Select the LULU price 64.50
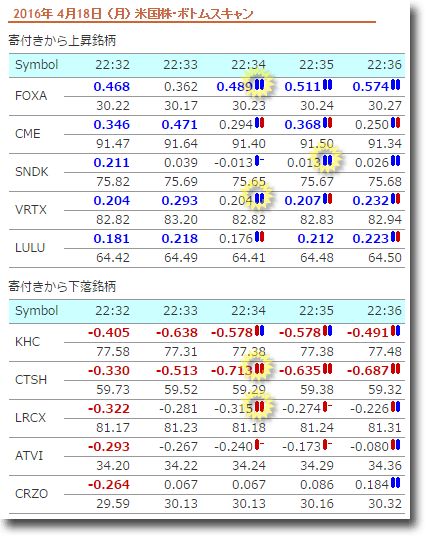 coord(385,257)
